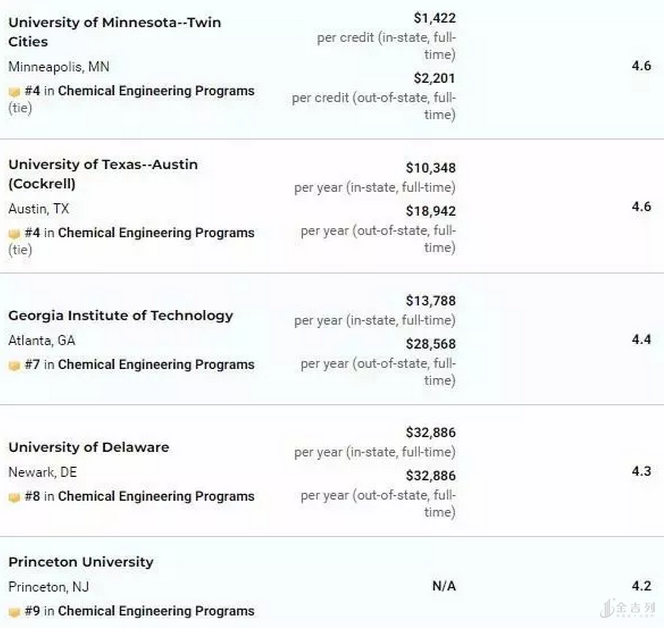The width and height of the screenshot is (664, 628).
Task: Click Chemical Engineering Programs under Delaware
Action: (156, 497)
